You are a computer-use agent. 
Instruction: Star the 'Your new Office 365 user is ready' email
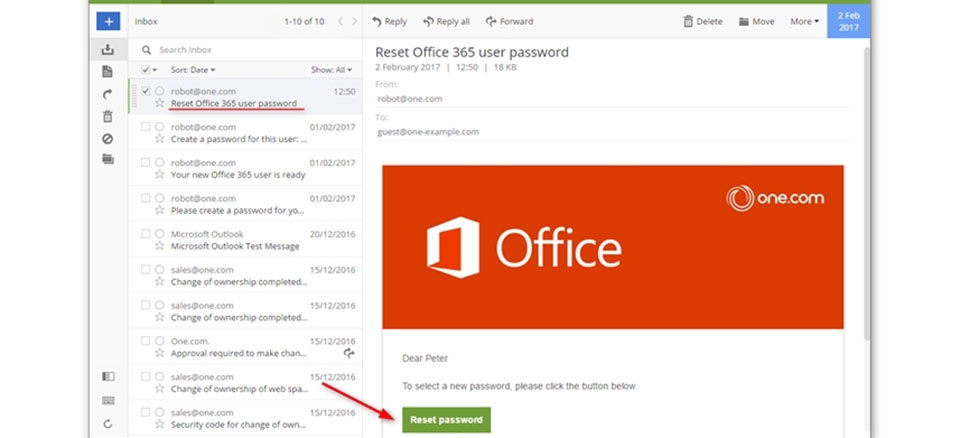pos(160,175)
